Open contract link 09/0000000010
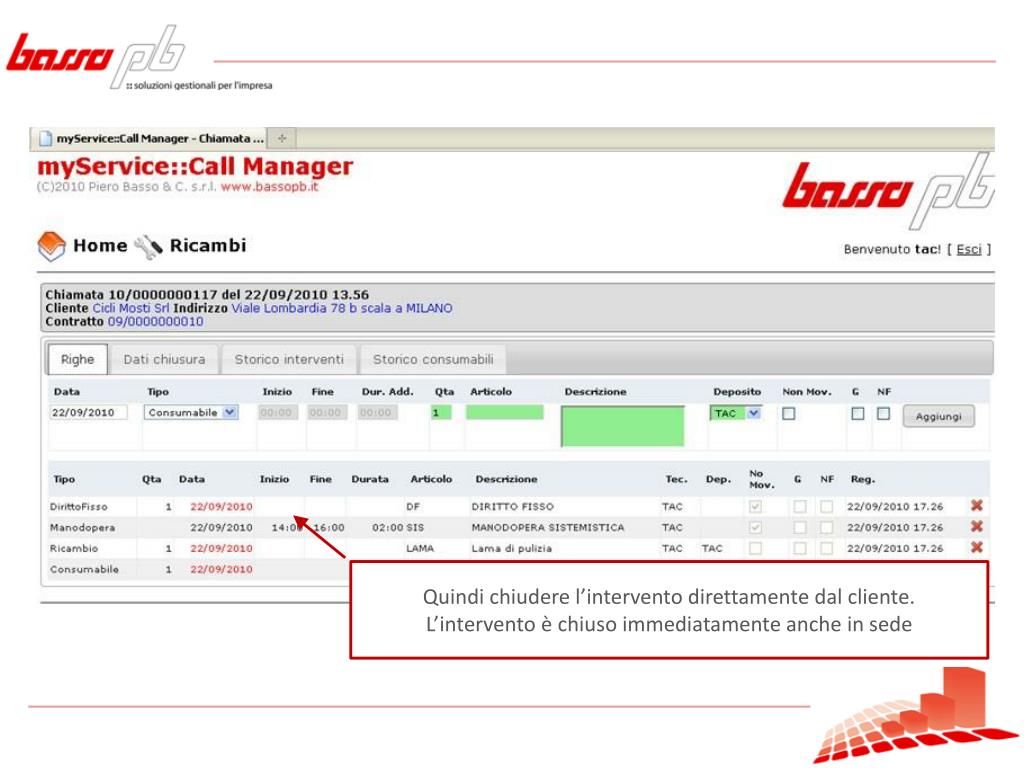1024x768 pixels. [155, 322]
